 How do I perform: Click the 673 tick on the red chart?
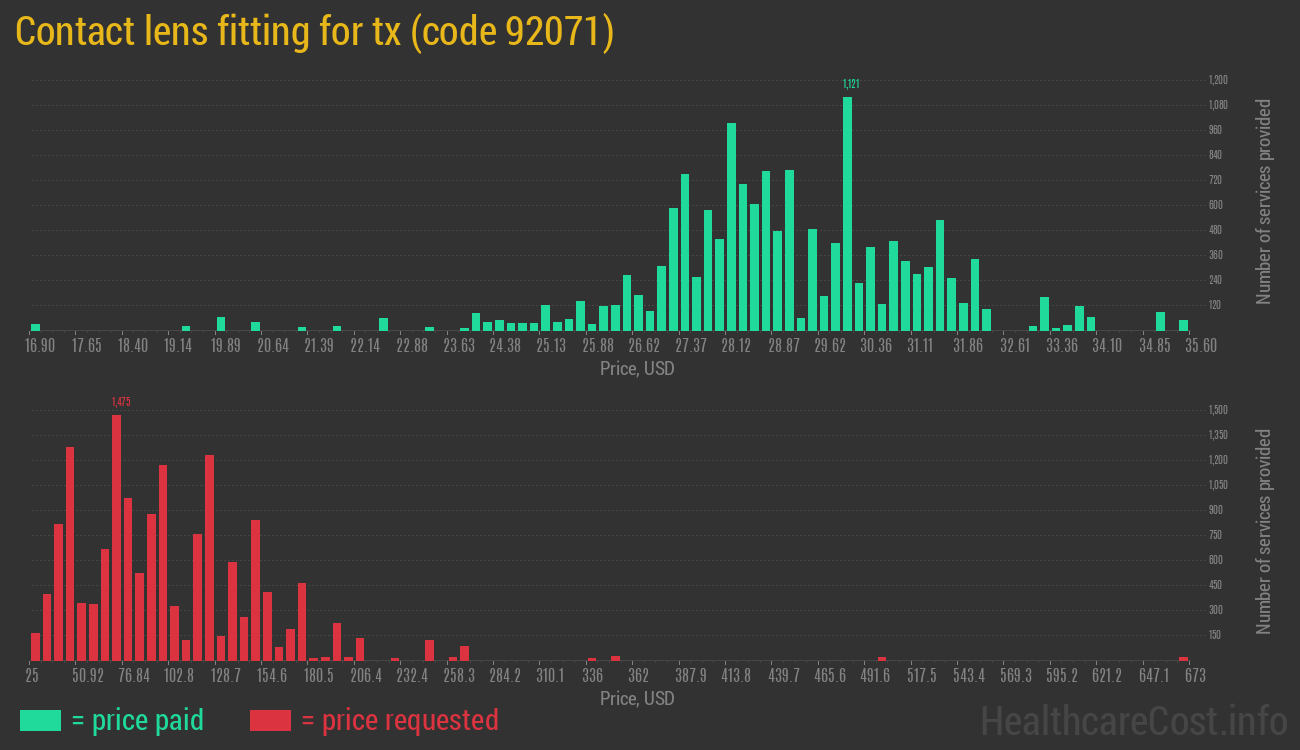[x=1194, y=676]
